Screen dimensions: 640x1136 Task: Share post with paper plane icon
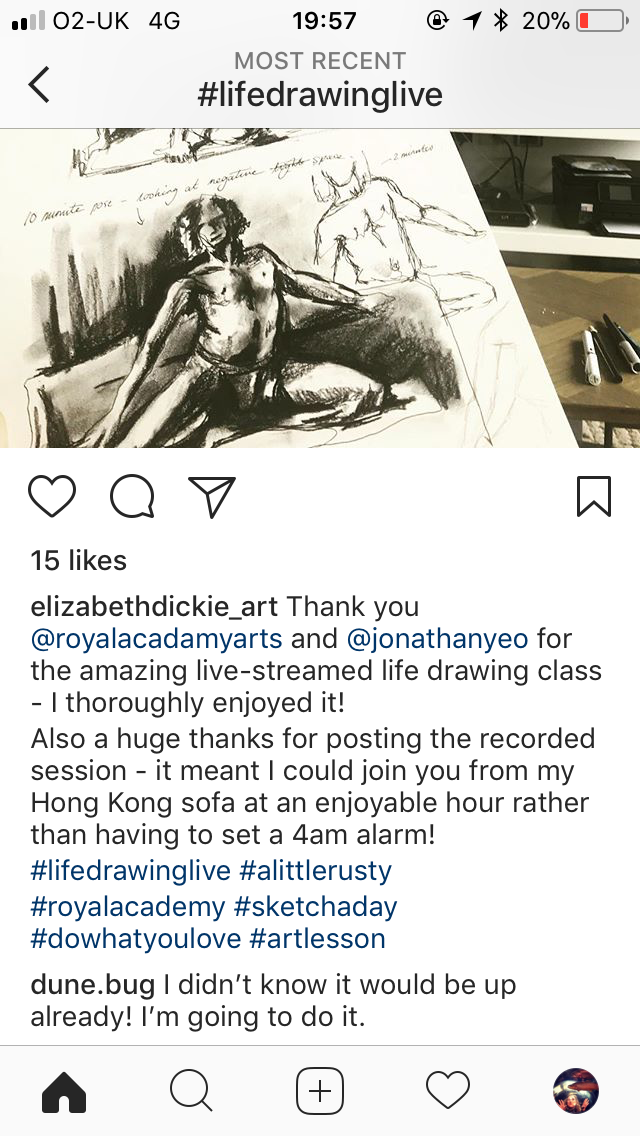[x=212, y=497]
